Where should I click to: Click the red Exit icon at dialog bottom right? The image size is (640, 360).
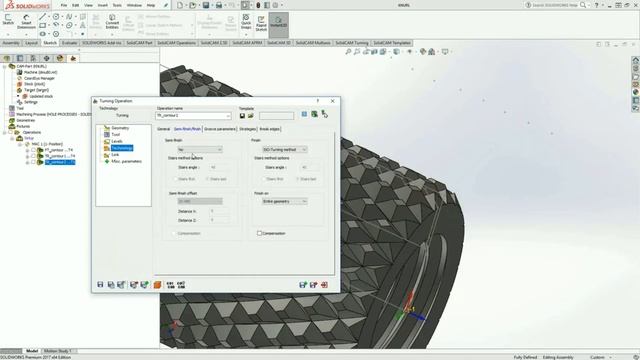(324, 284)
